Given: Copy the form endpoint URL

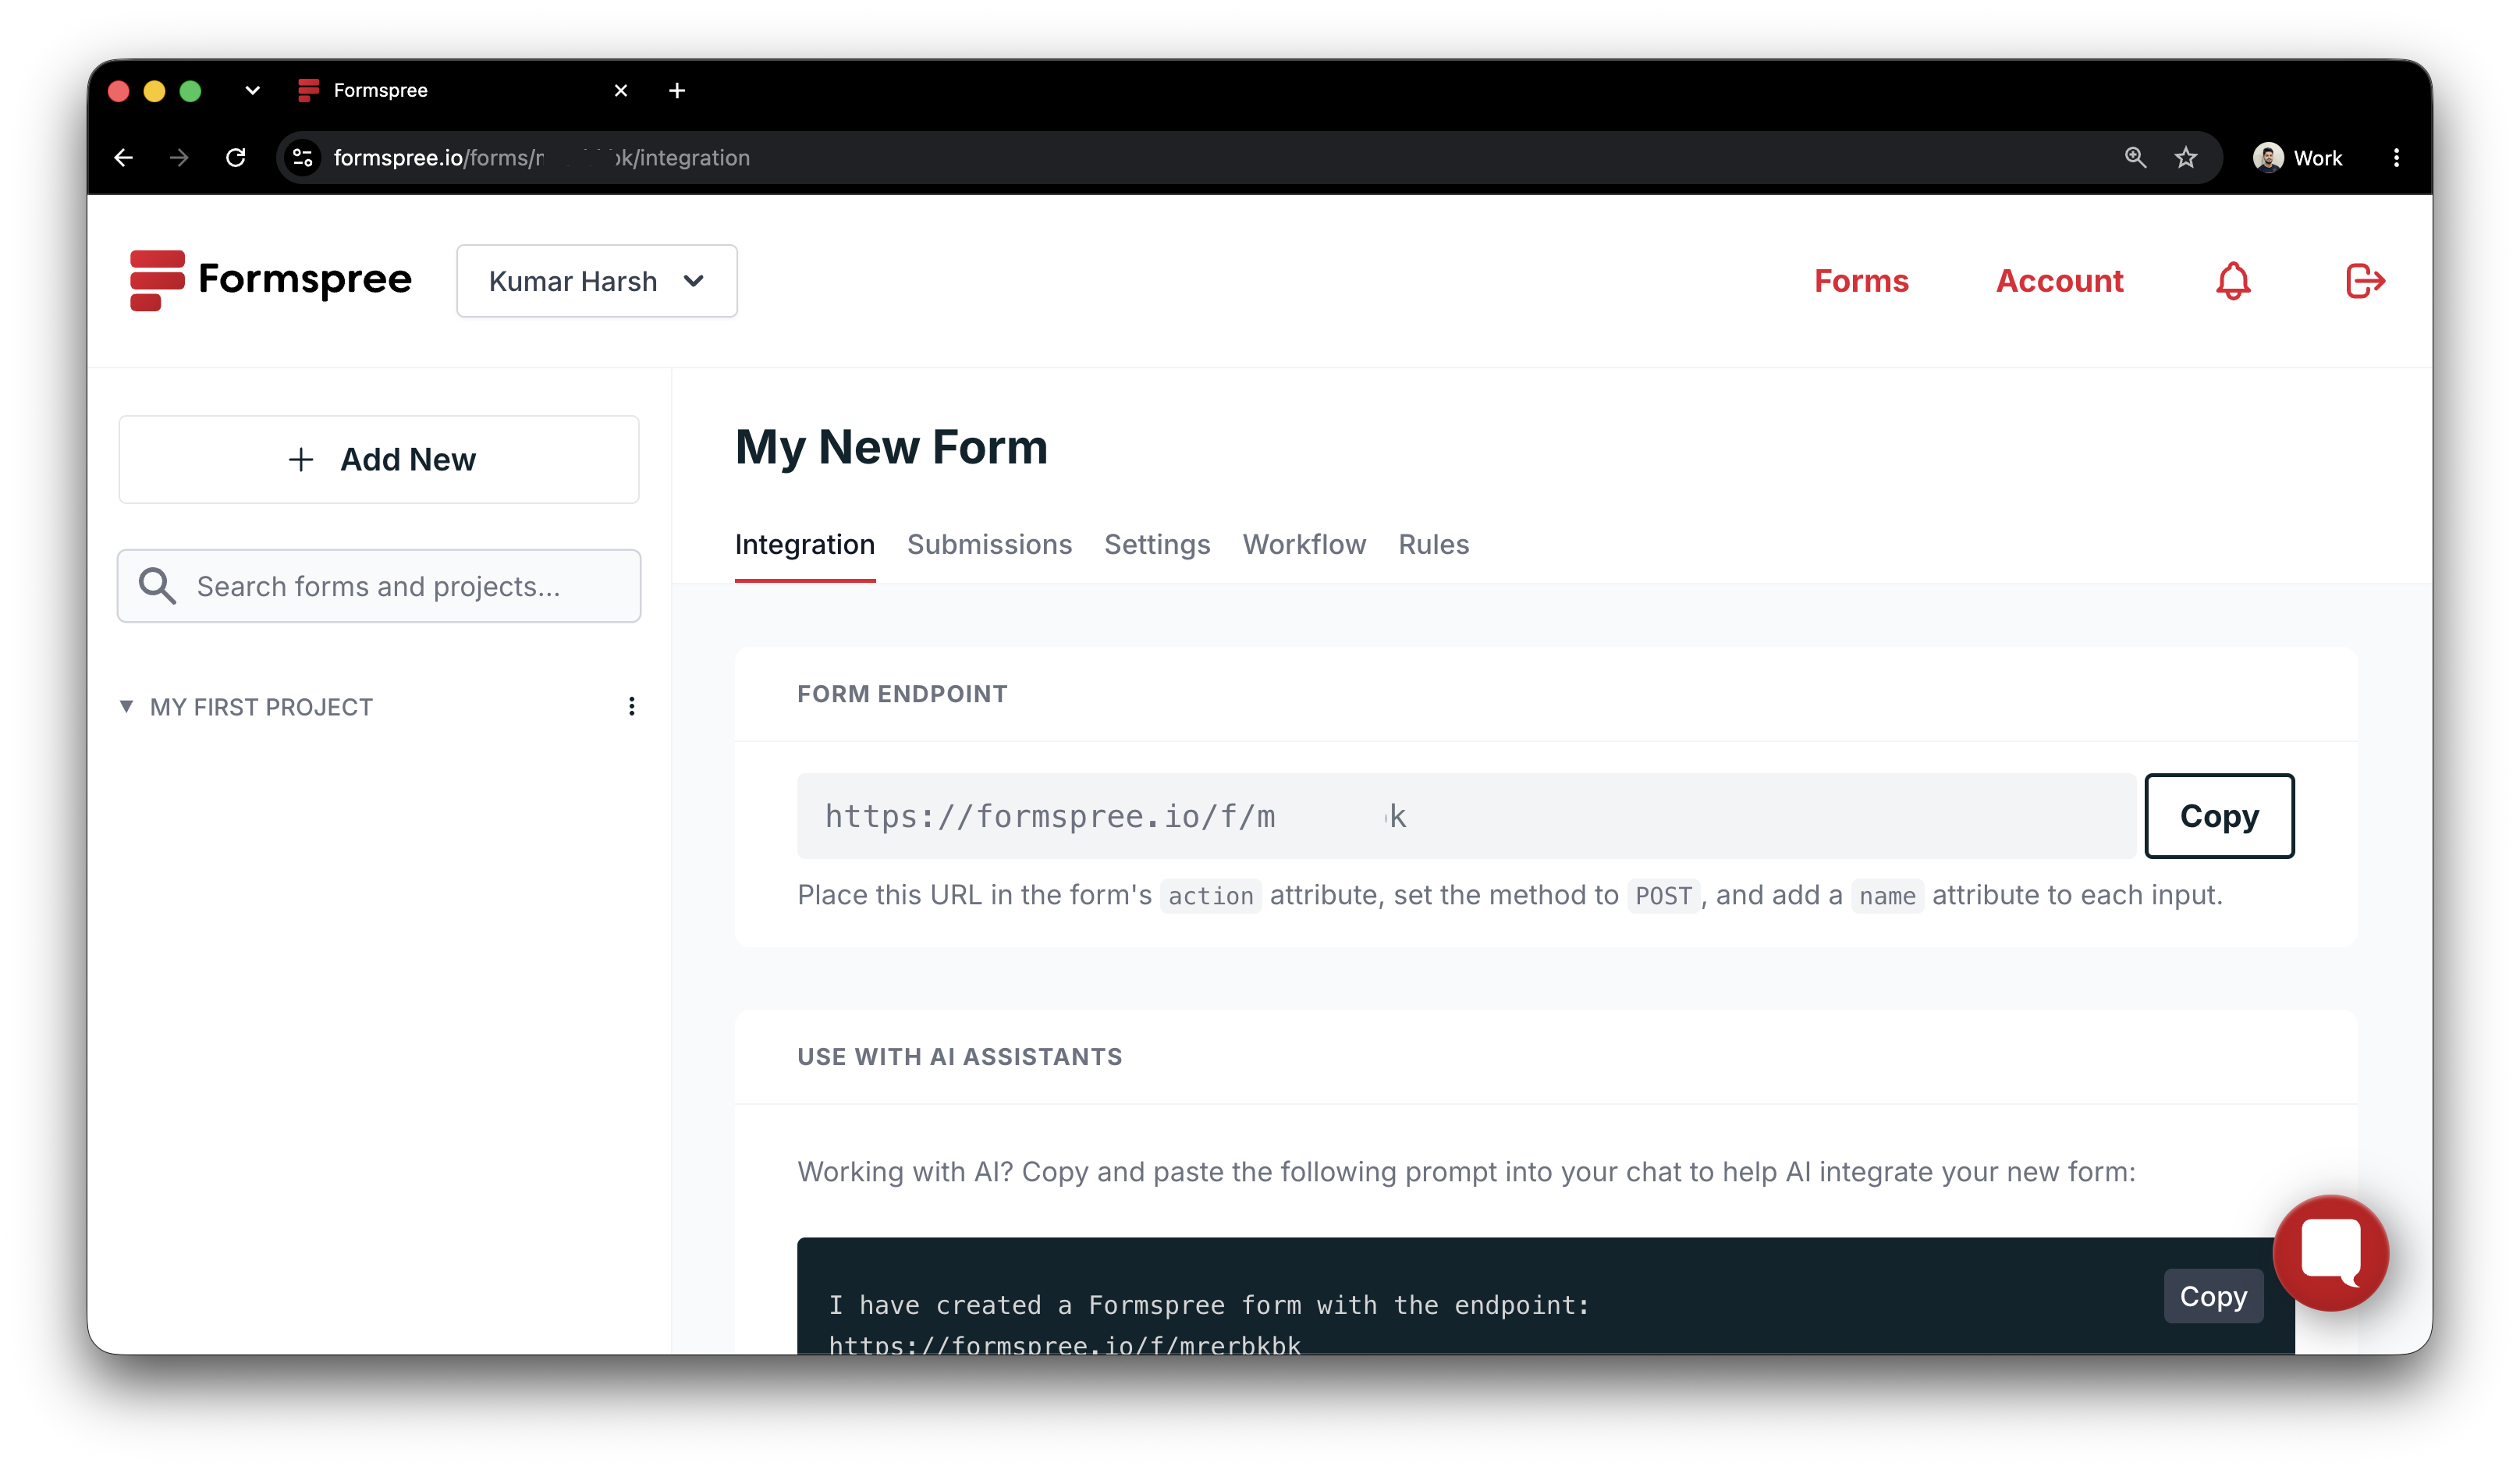Looking at the screenshot, I should coord(2219,816).
